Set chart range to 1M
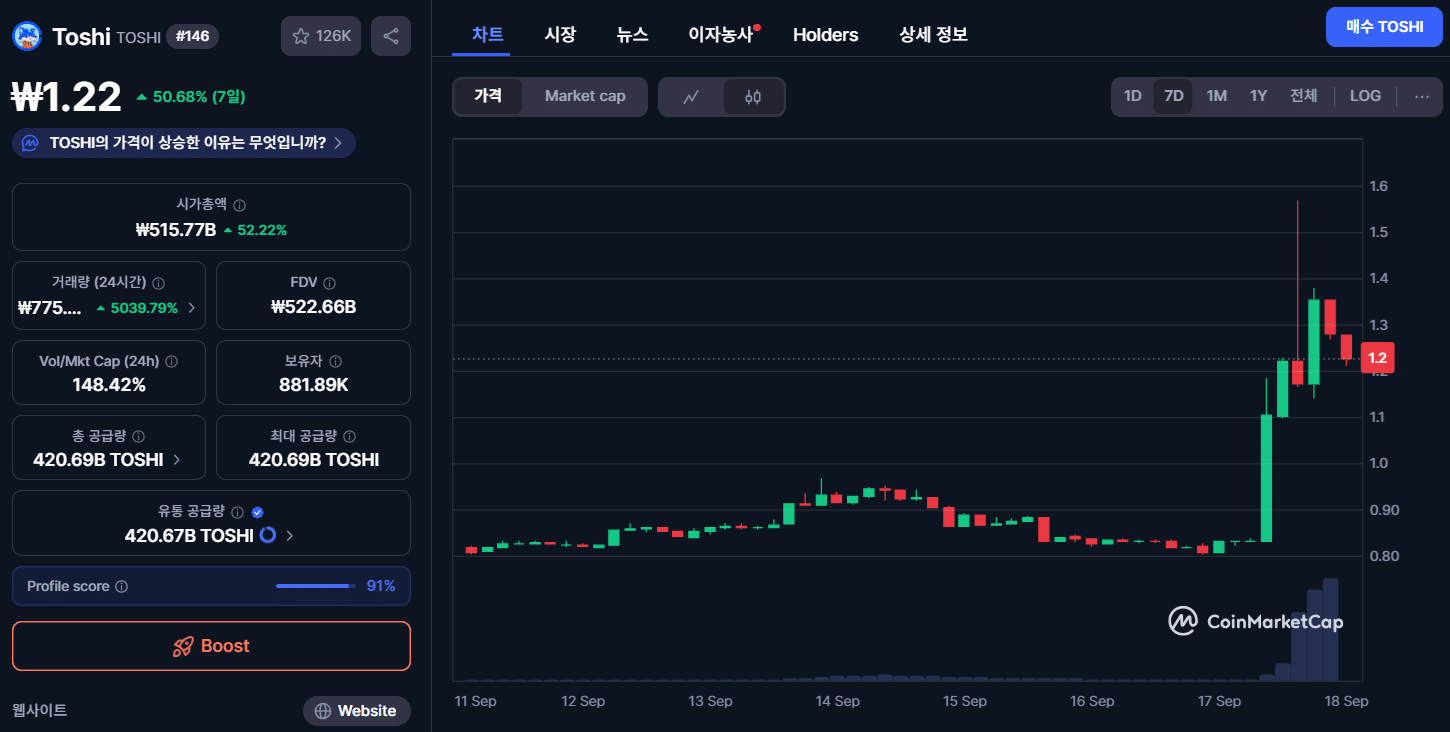This screenshot has width=1450, height=732. 1216,96
